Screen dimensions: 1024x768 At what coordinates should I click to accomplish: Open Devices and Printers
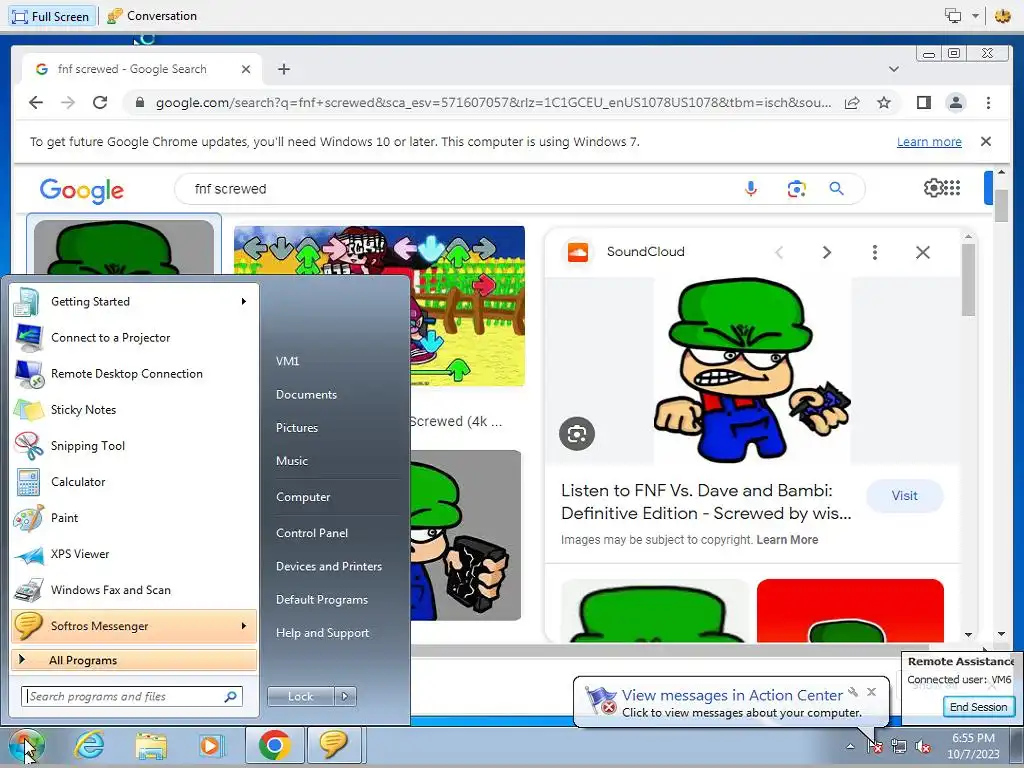click(328, 566)
